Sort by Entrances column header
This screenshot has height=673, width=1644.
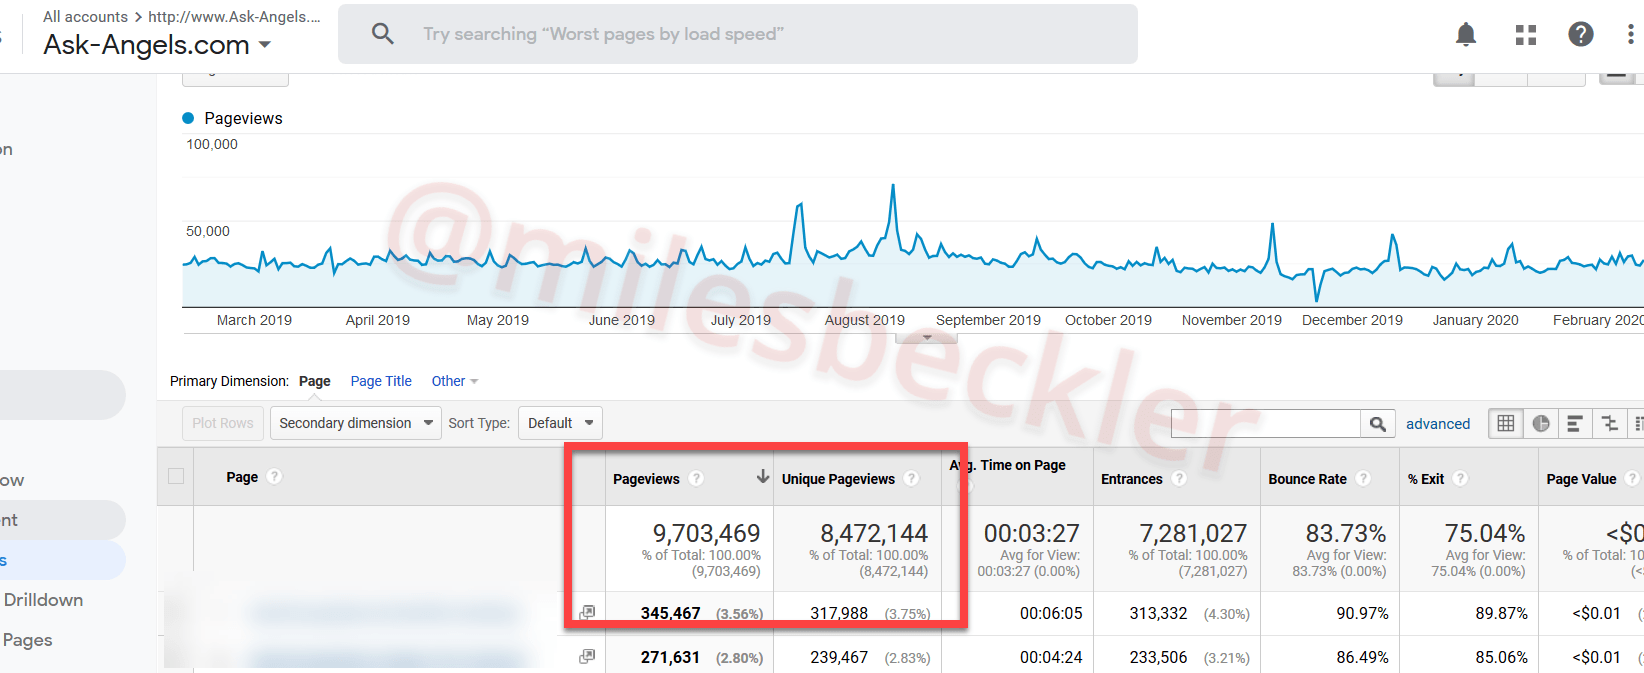coord(1131,479)
